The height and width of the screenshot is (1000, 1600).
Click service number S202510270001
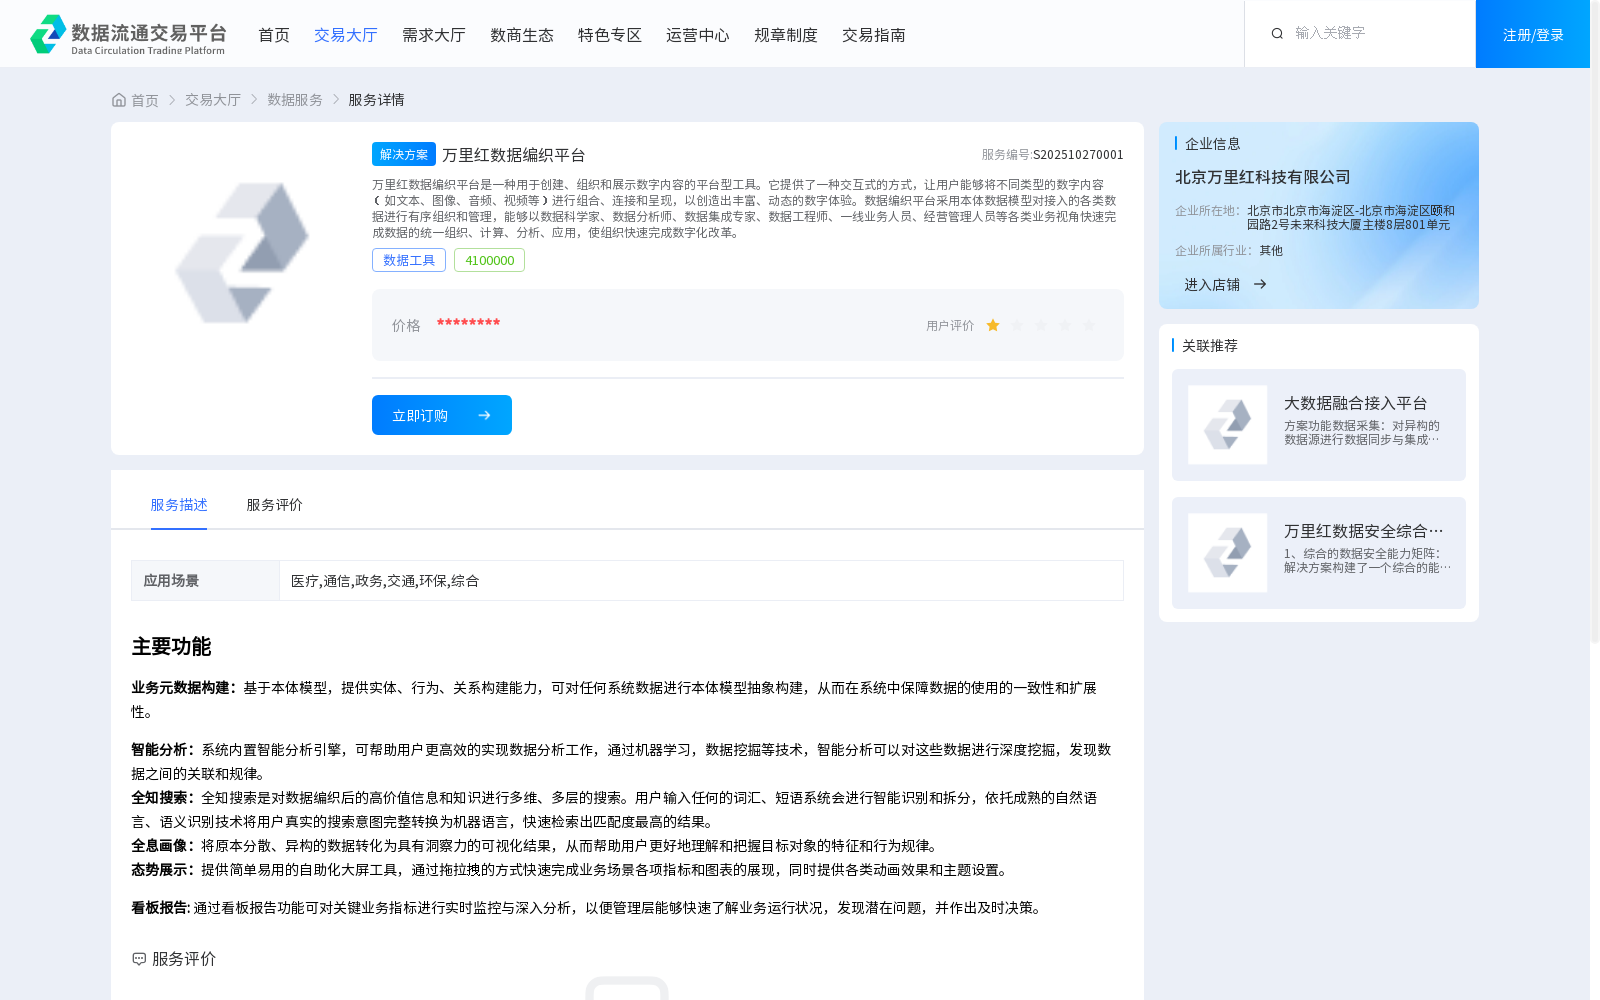click(1078, 155)
